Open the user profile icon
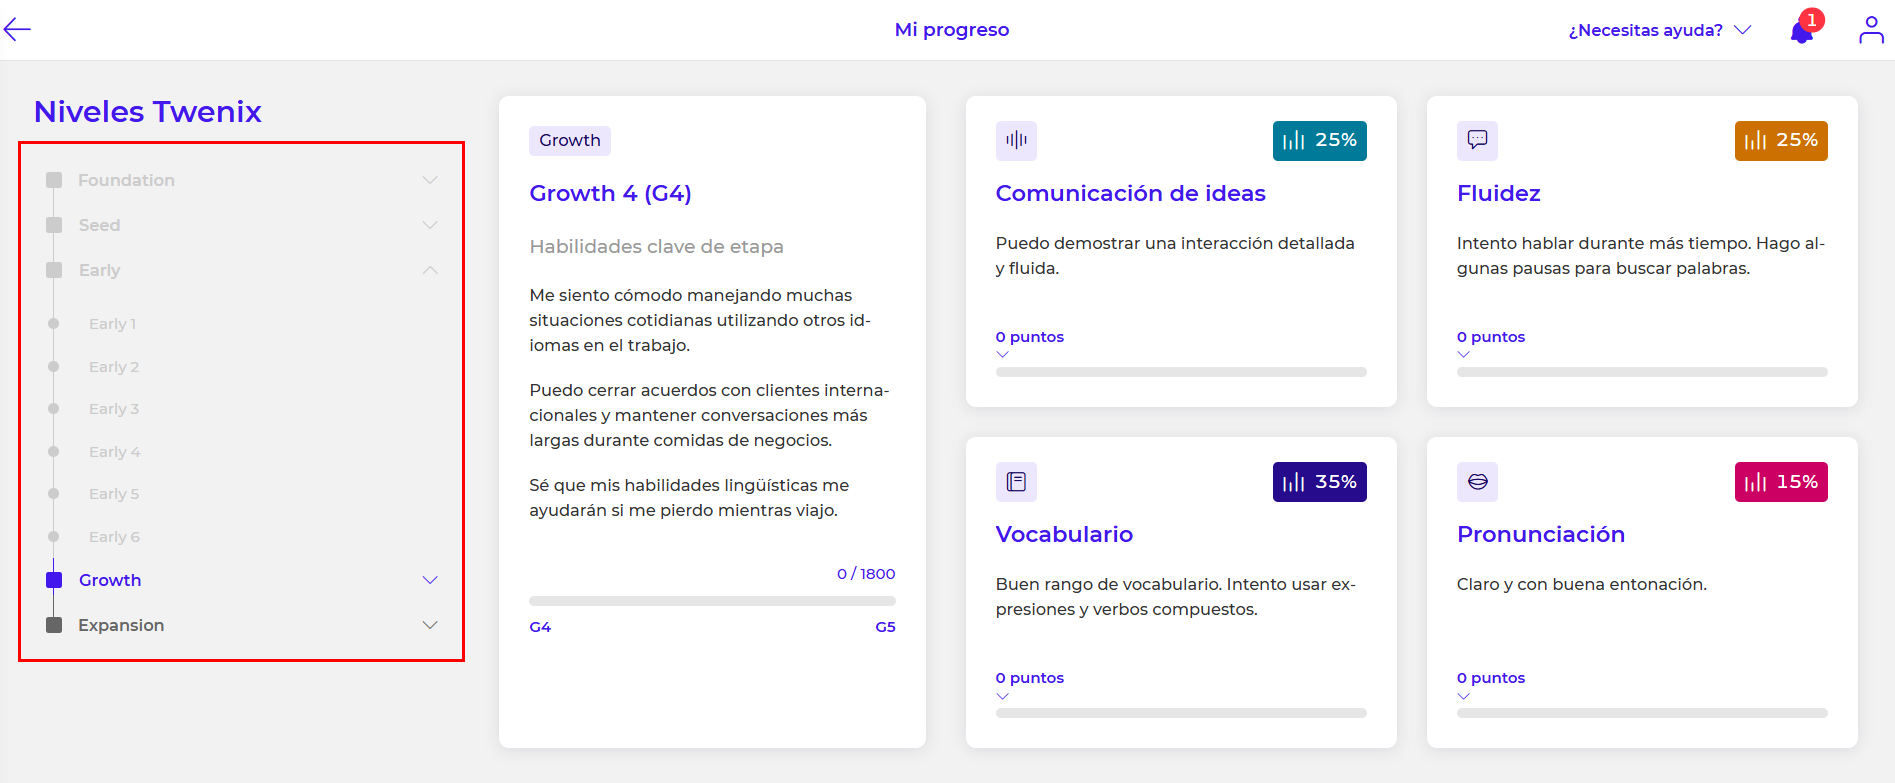 [x=1870, y=30]
